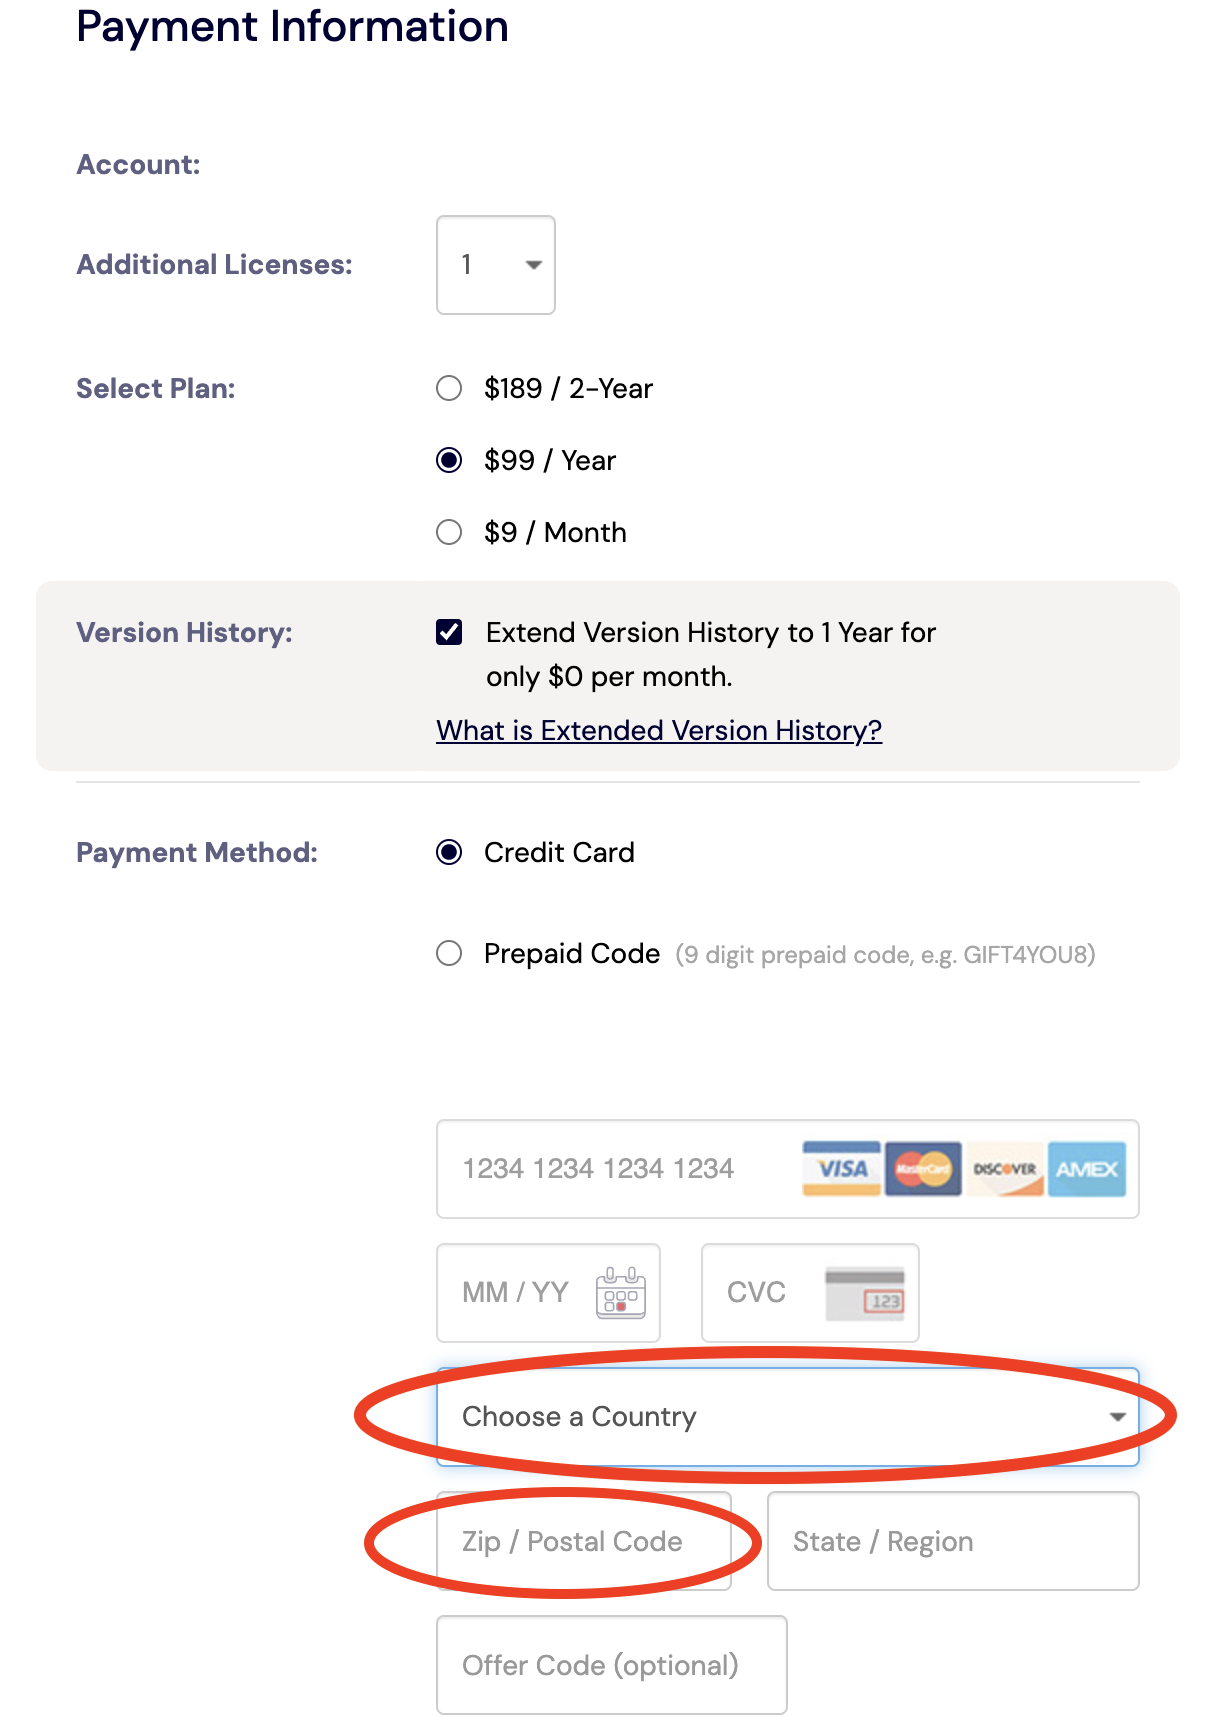The image size is (1220, 1723).
Task: Click the Zip / Postal Code field
Action: (x=583, y=1541)
